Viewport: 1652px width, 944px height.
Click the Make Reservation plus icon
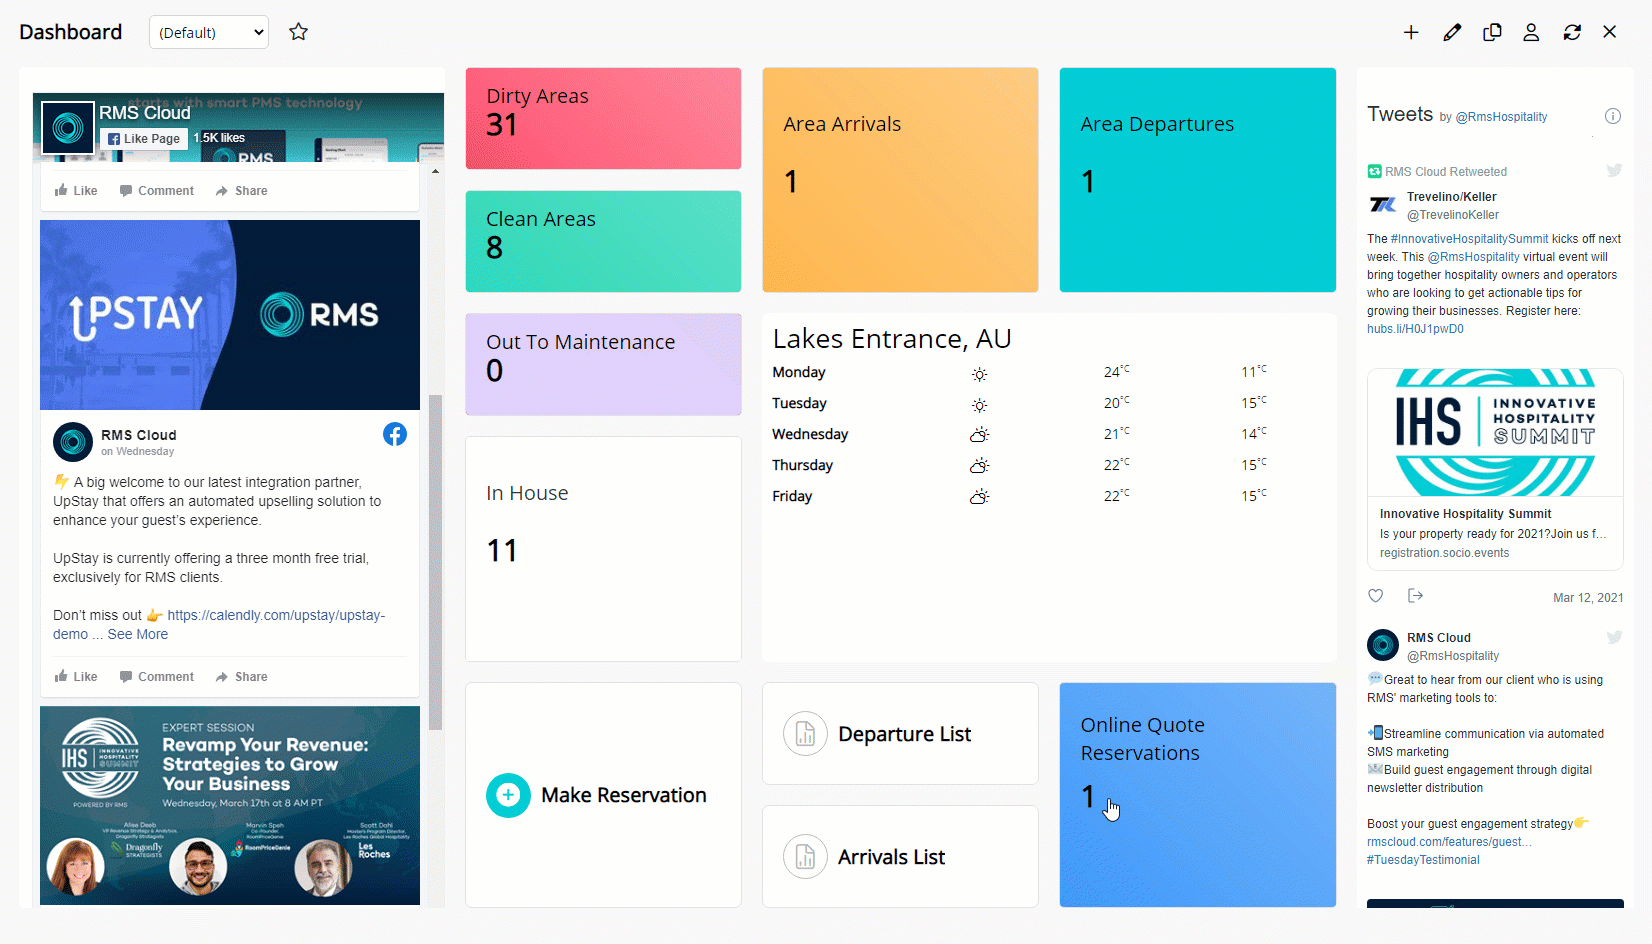pos(508,795)
